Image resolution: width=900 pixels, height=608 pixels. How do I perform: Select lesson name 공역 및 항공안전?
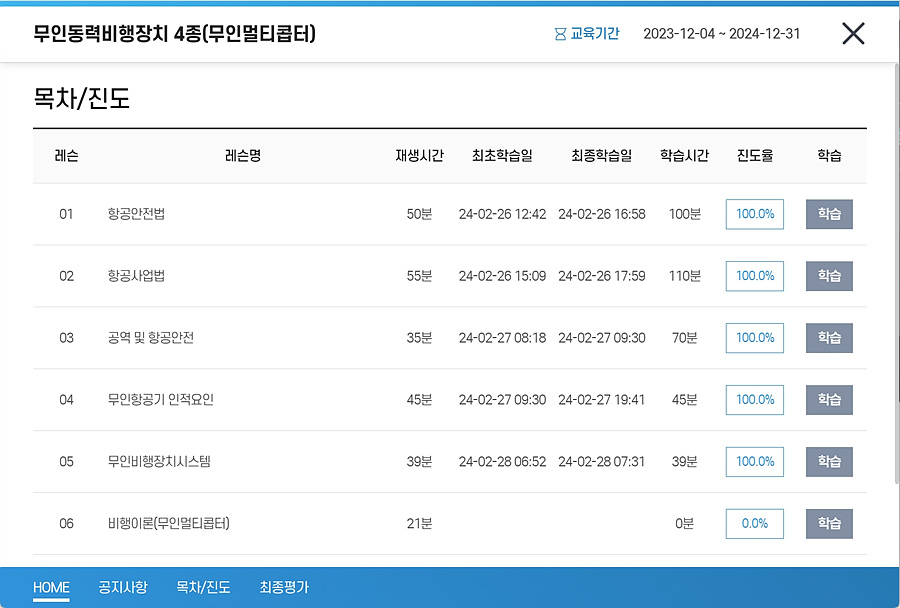[x=150, y=338]
